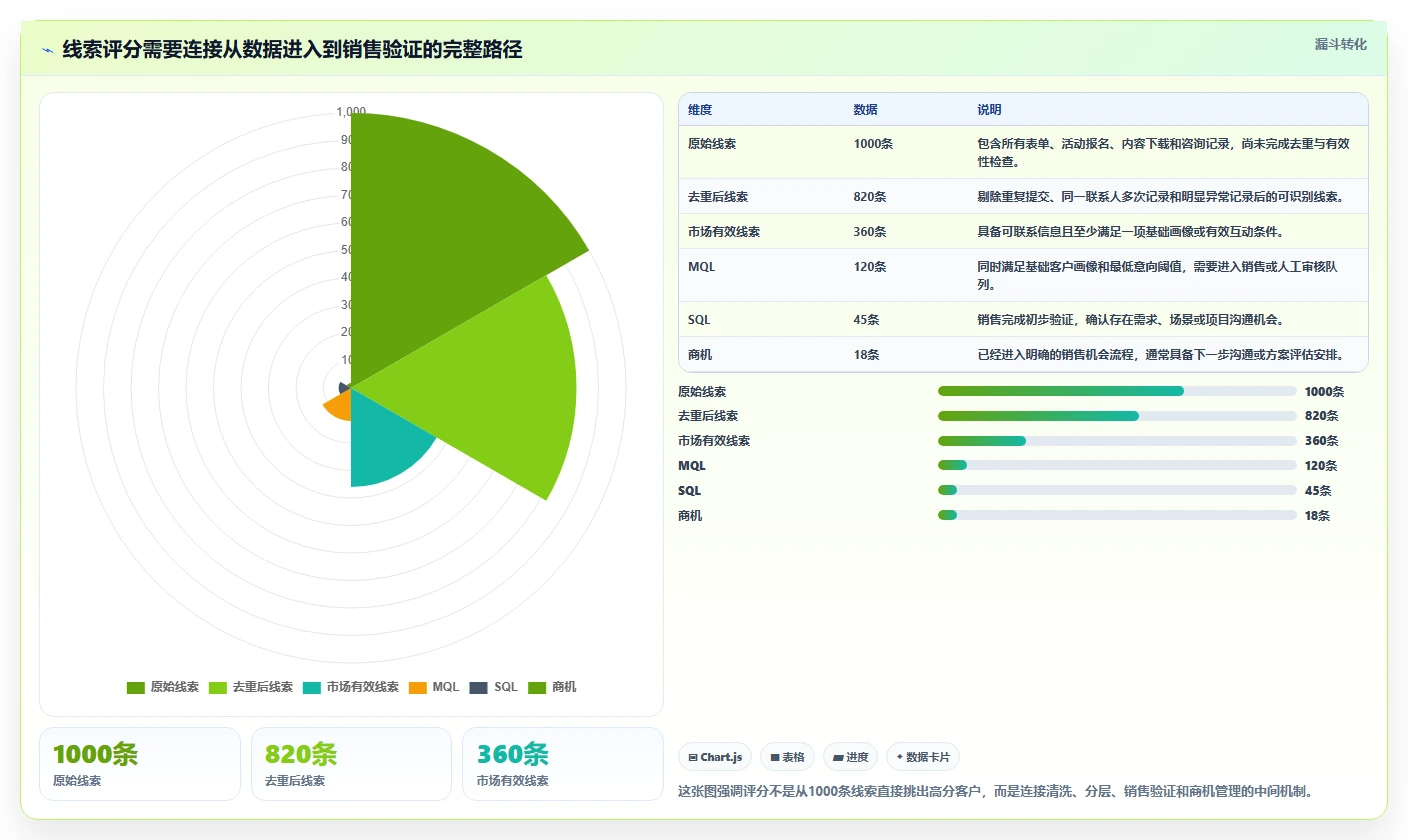The width and height of the screenshot is (1408, 840).
Task: Click the 45条 value beside the progress bars
Action: [1318, 491]
